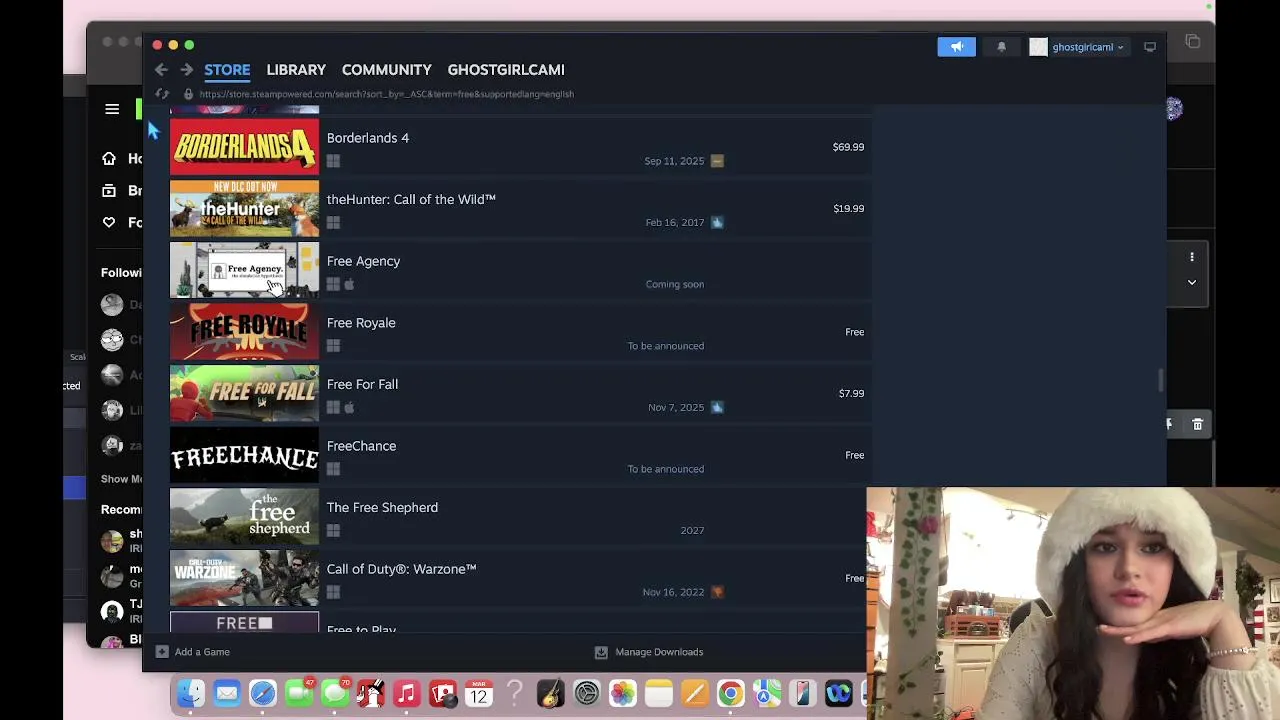Click the Home icon in the background sidebar
1280x720 pixels.
pyautogui.click(x=109, y=158)
